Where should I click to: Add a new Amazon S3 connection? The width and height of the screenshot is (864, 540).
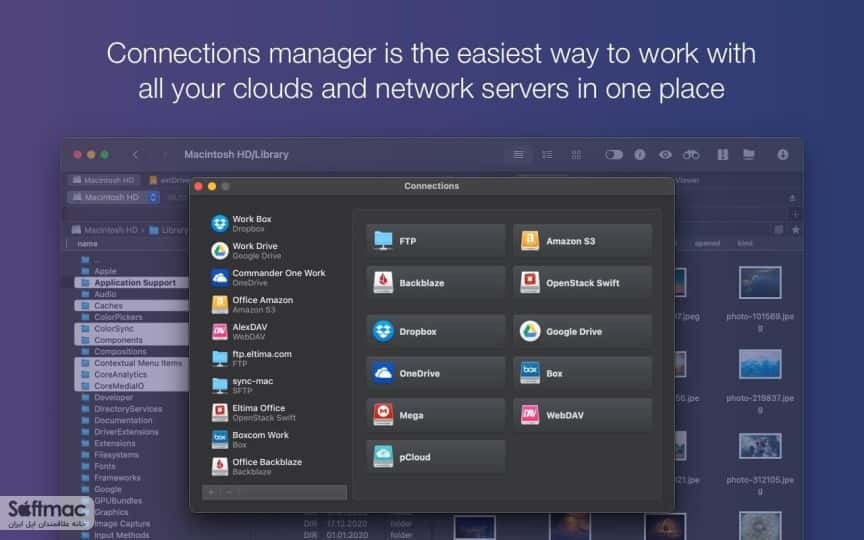click(x=582, y=241)
